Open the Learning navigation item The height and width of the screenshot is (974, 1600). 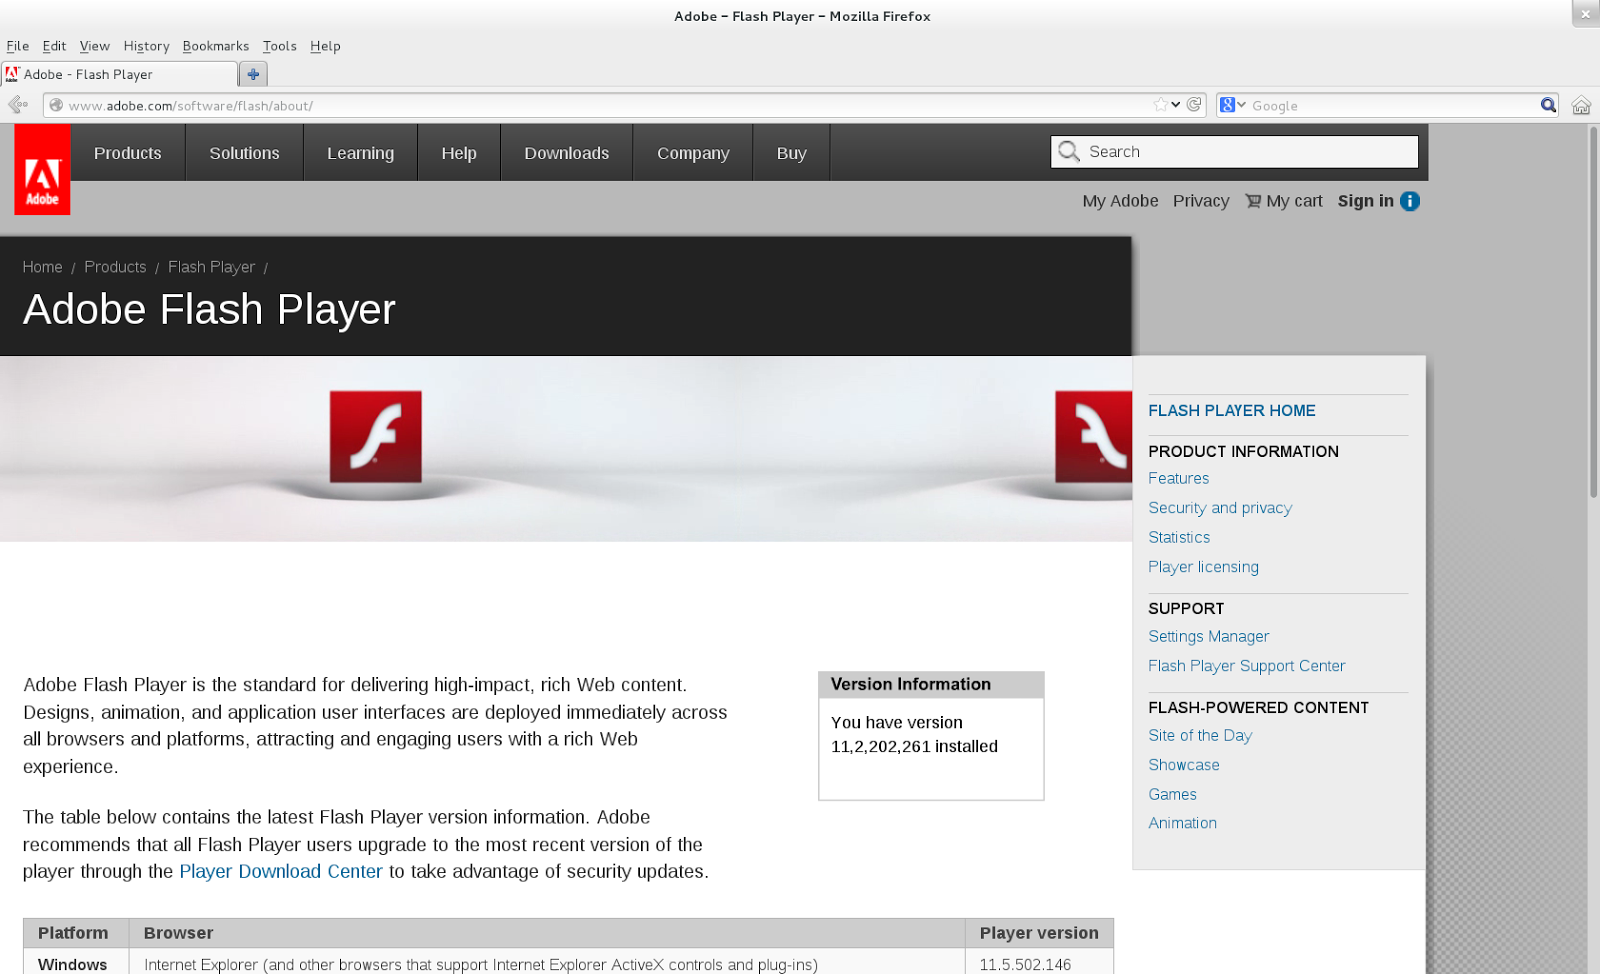point(360,153)
